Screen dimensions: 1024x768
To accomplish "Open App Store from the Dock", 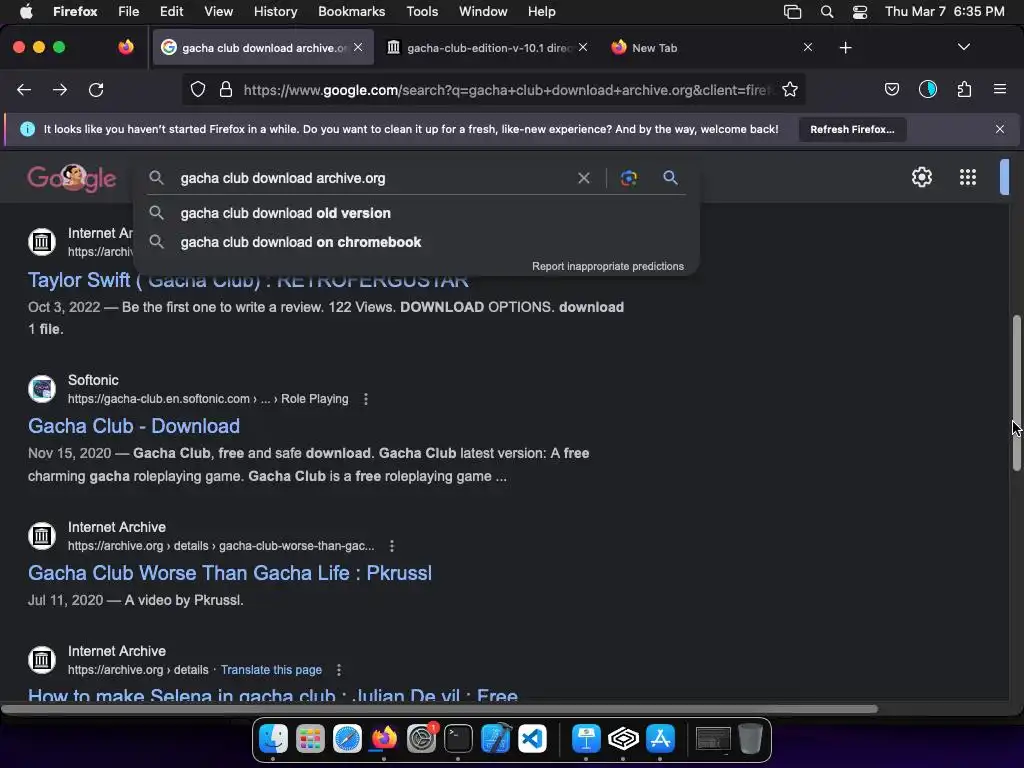I will (x=660, y=739).
